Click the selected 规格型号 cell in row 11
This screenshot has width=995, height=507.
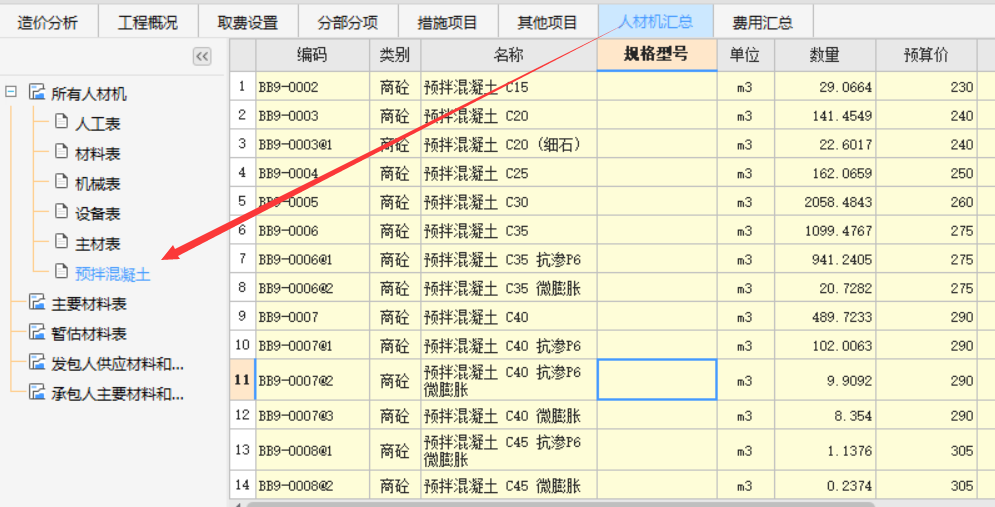point(657,379)
